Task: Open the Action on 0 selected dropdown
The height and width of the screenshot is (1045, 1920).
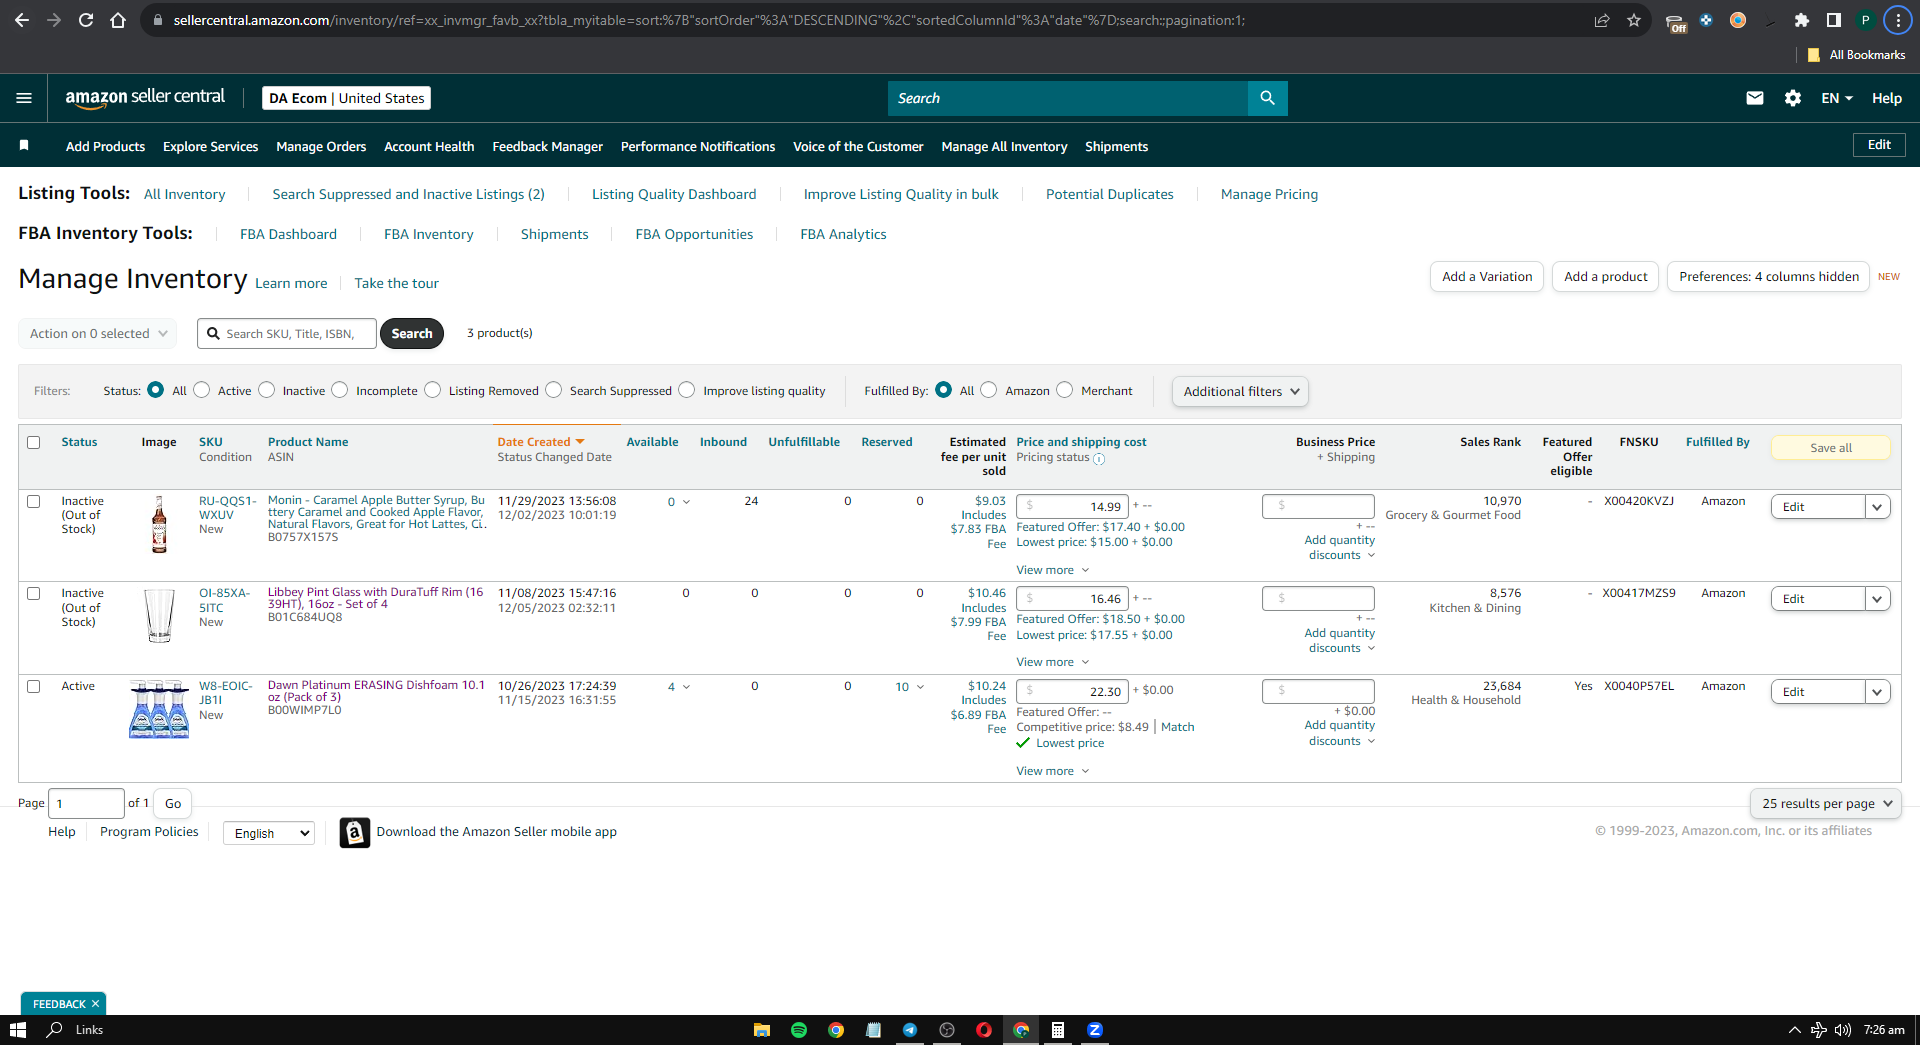Action: (x=98, y=334)
